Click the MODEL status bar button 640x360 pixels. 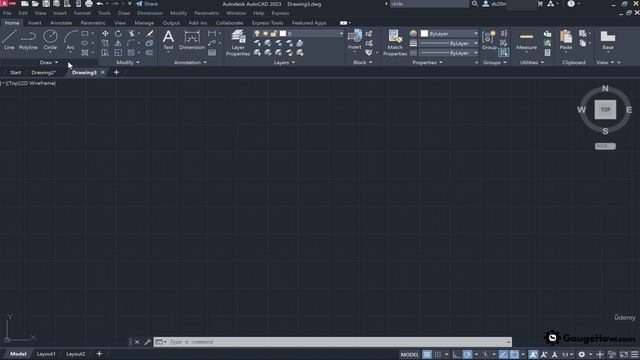[409, 354]
